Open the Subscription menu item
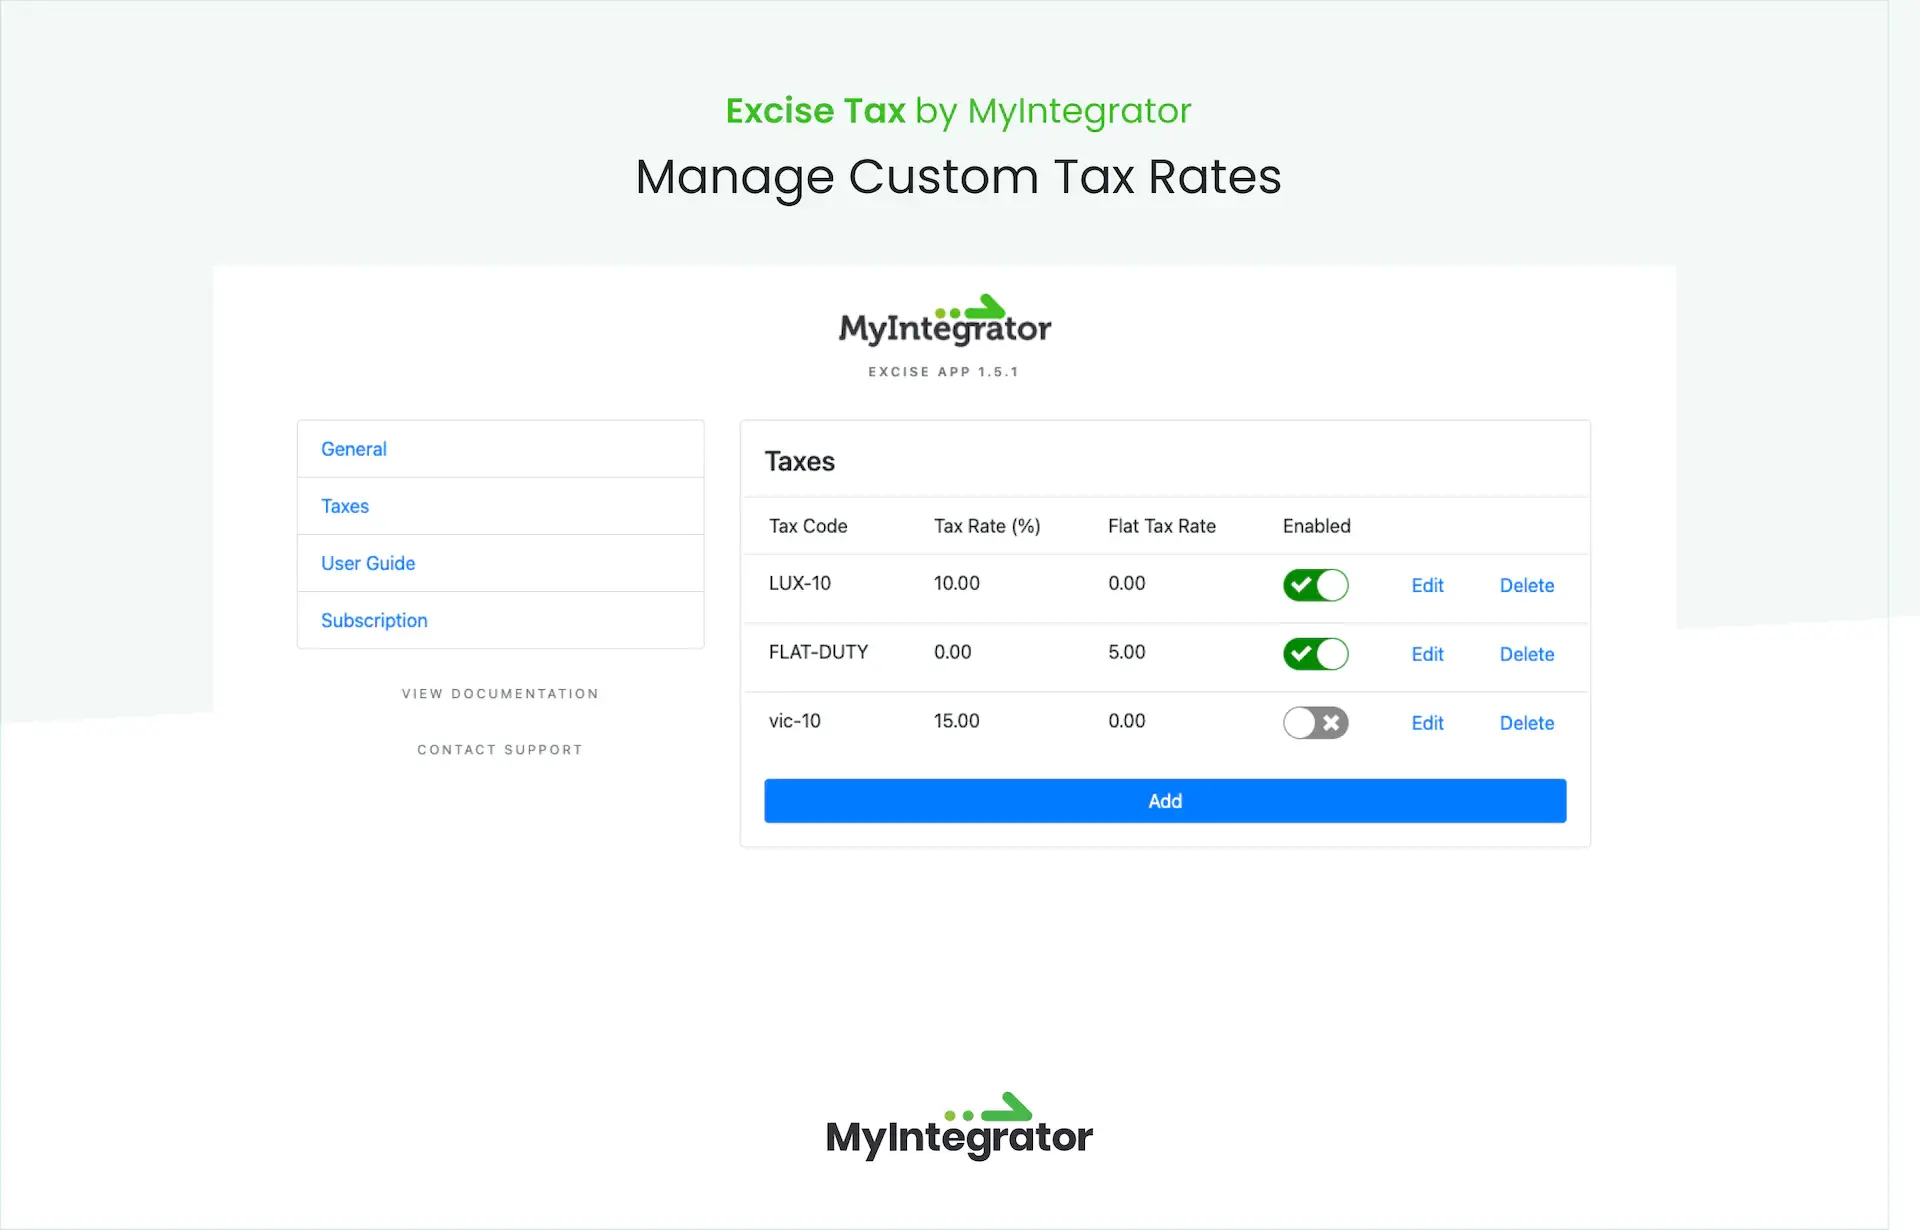This screenshot has width=1920, height=1230. coord(500,620)
